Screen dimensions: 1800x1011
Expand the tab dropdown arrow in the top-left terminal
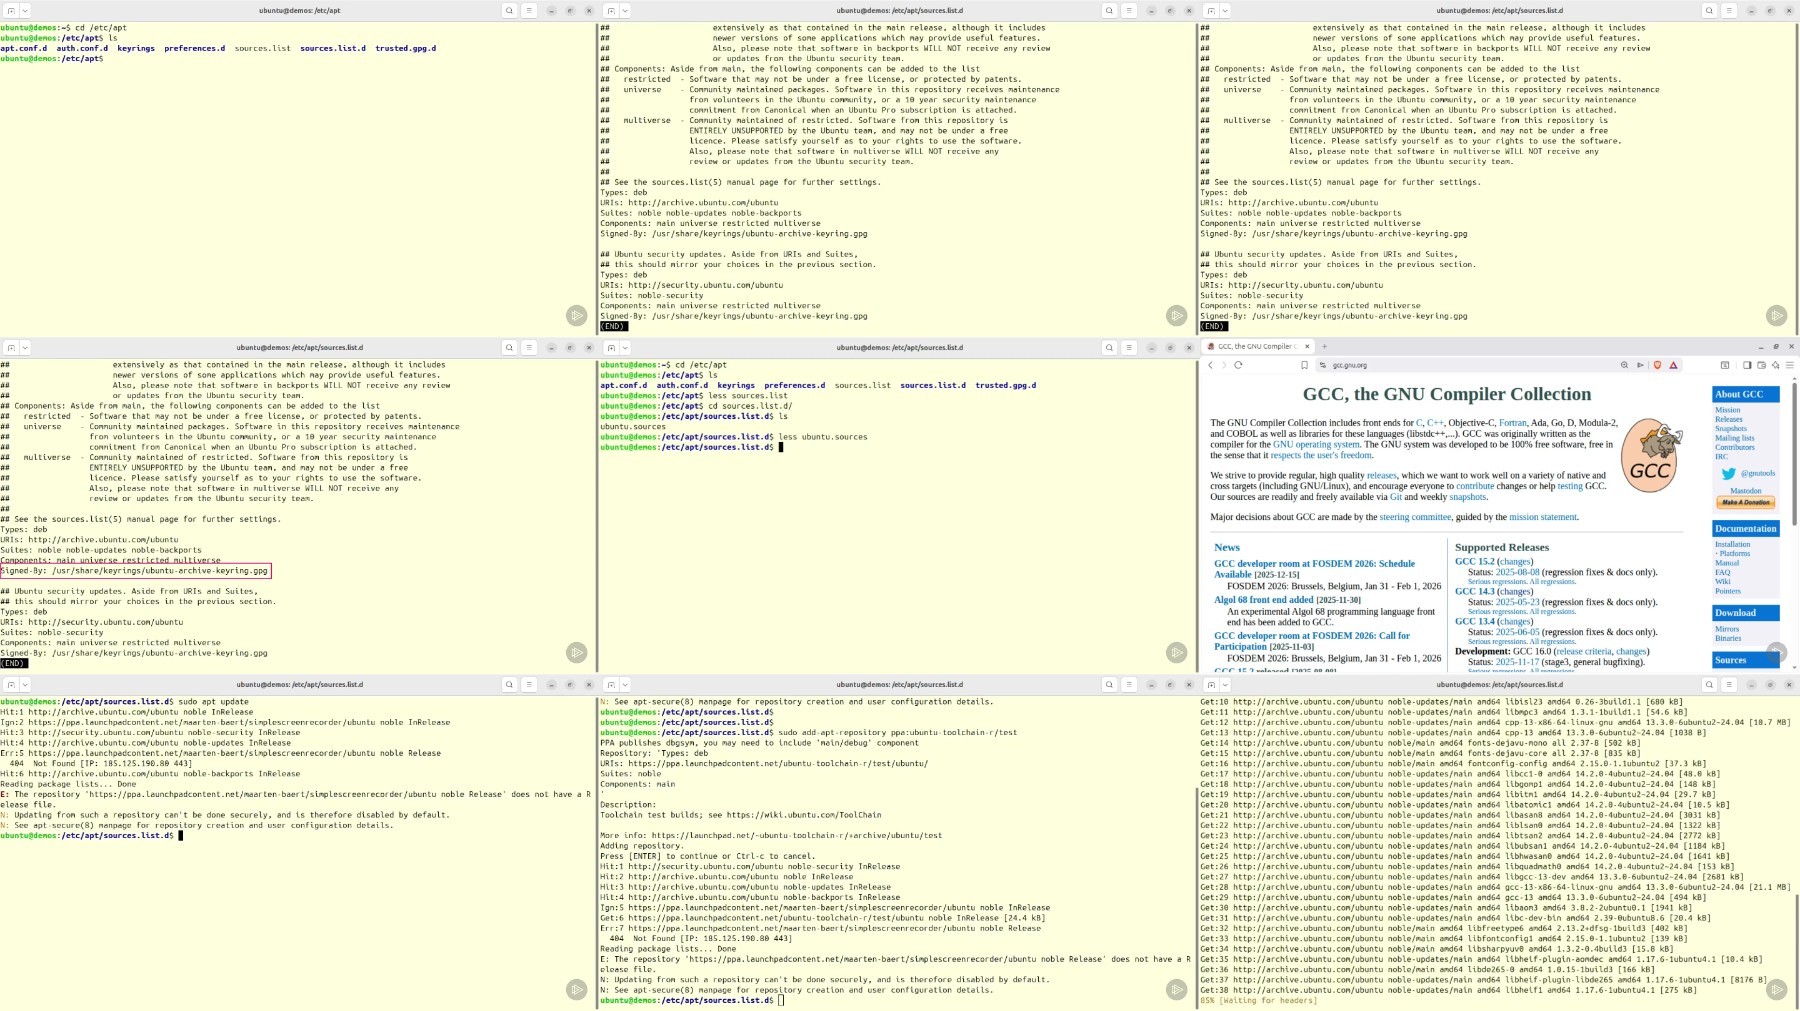[25, 10]
